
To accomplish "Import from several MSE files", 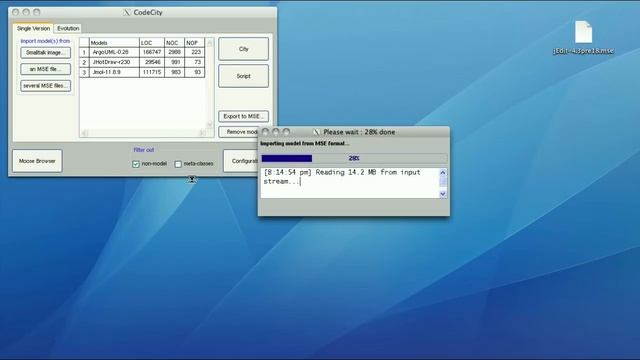I will click(45, 86).
